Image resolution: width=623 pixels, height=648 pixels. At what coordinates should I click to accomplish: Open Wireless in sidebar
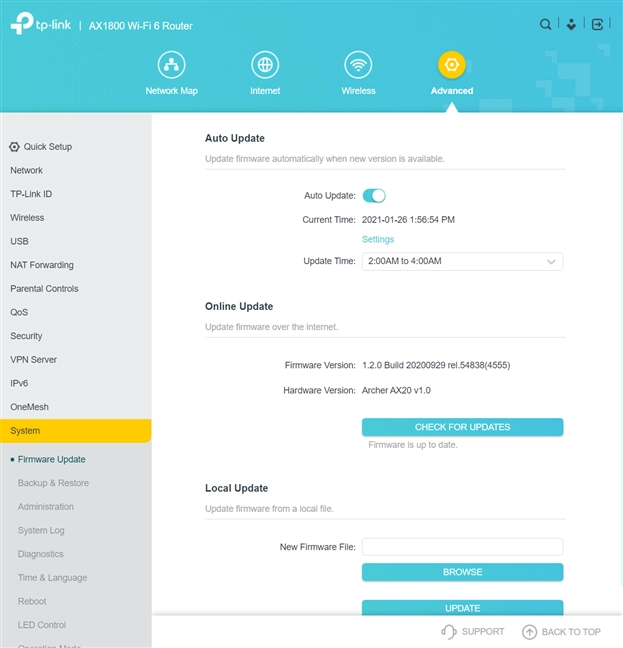click(27, 217)
